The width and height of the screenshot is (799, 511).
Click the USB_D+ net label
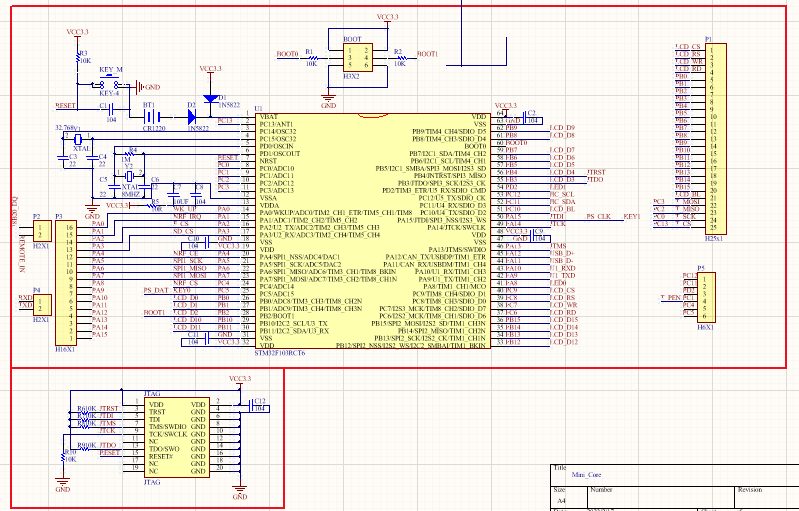(563, 253)
